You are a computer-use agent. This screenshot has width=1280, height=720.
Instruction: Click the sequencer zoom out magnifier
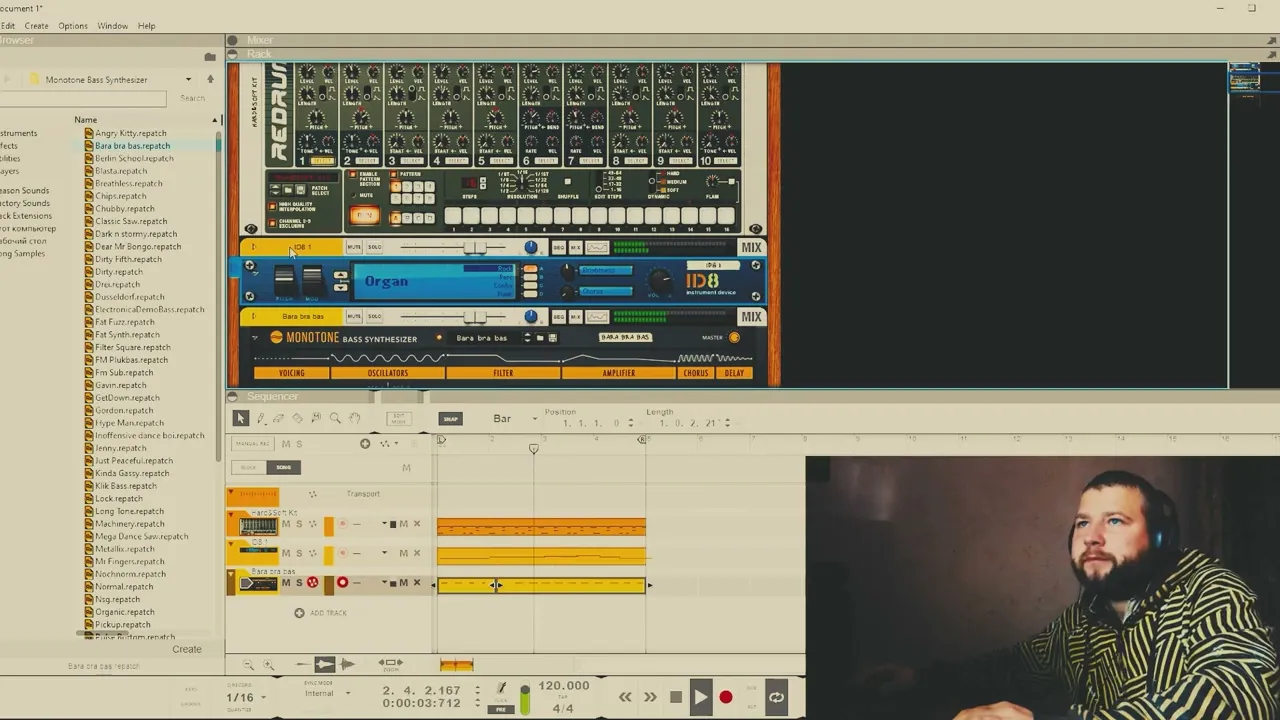249,665
